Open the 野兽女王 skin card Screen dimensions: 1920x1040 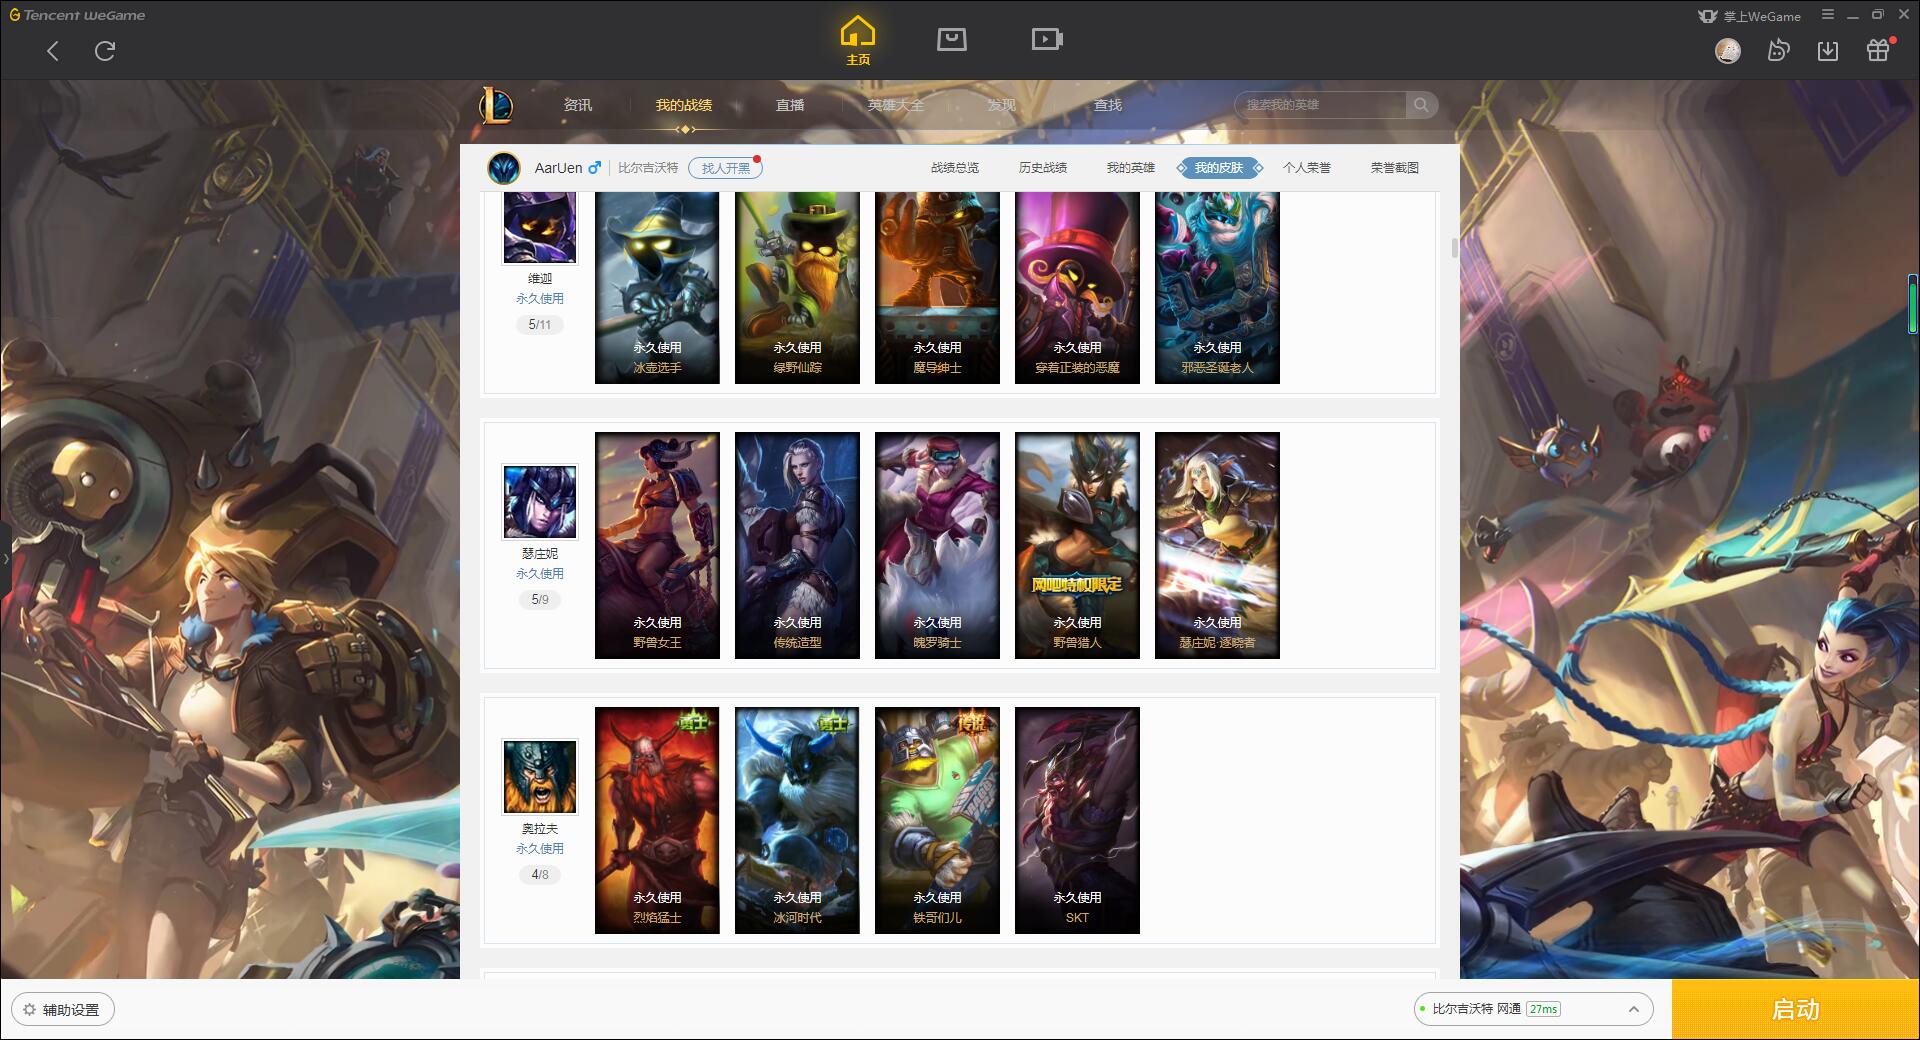click(657, 545)
